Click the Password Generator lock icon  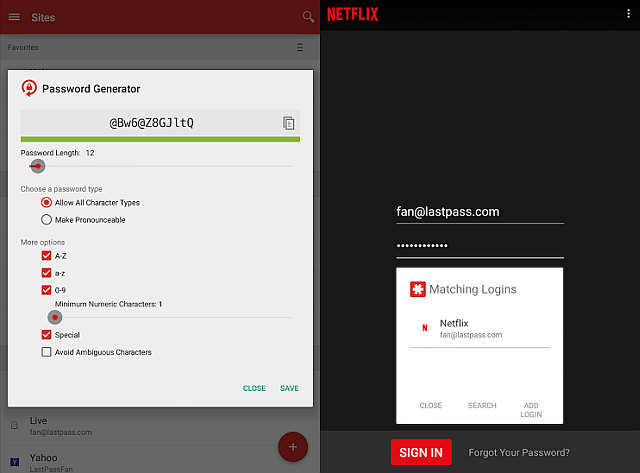pyautogui.click(x=29, y=88)
